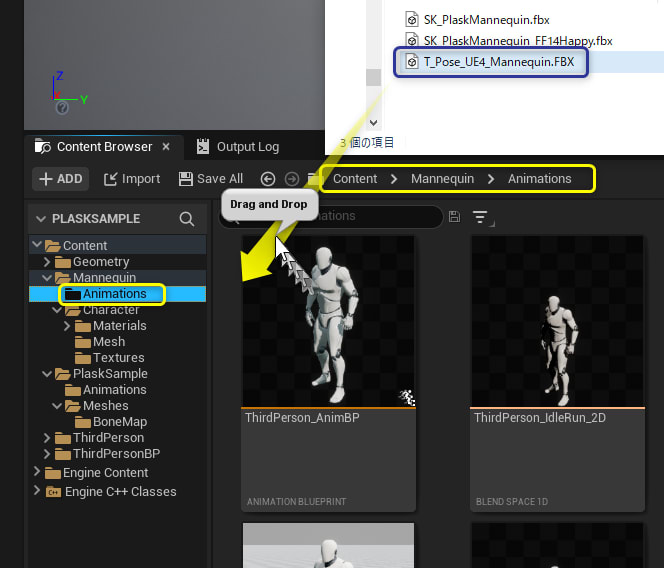Viewport: 664px width, 568px height.
Task: Collapse the Mannequin folder
Action: (47, 278)
